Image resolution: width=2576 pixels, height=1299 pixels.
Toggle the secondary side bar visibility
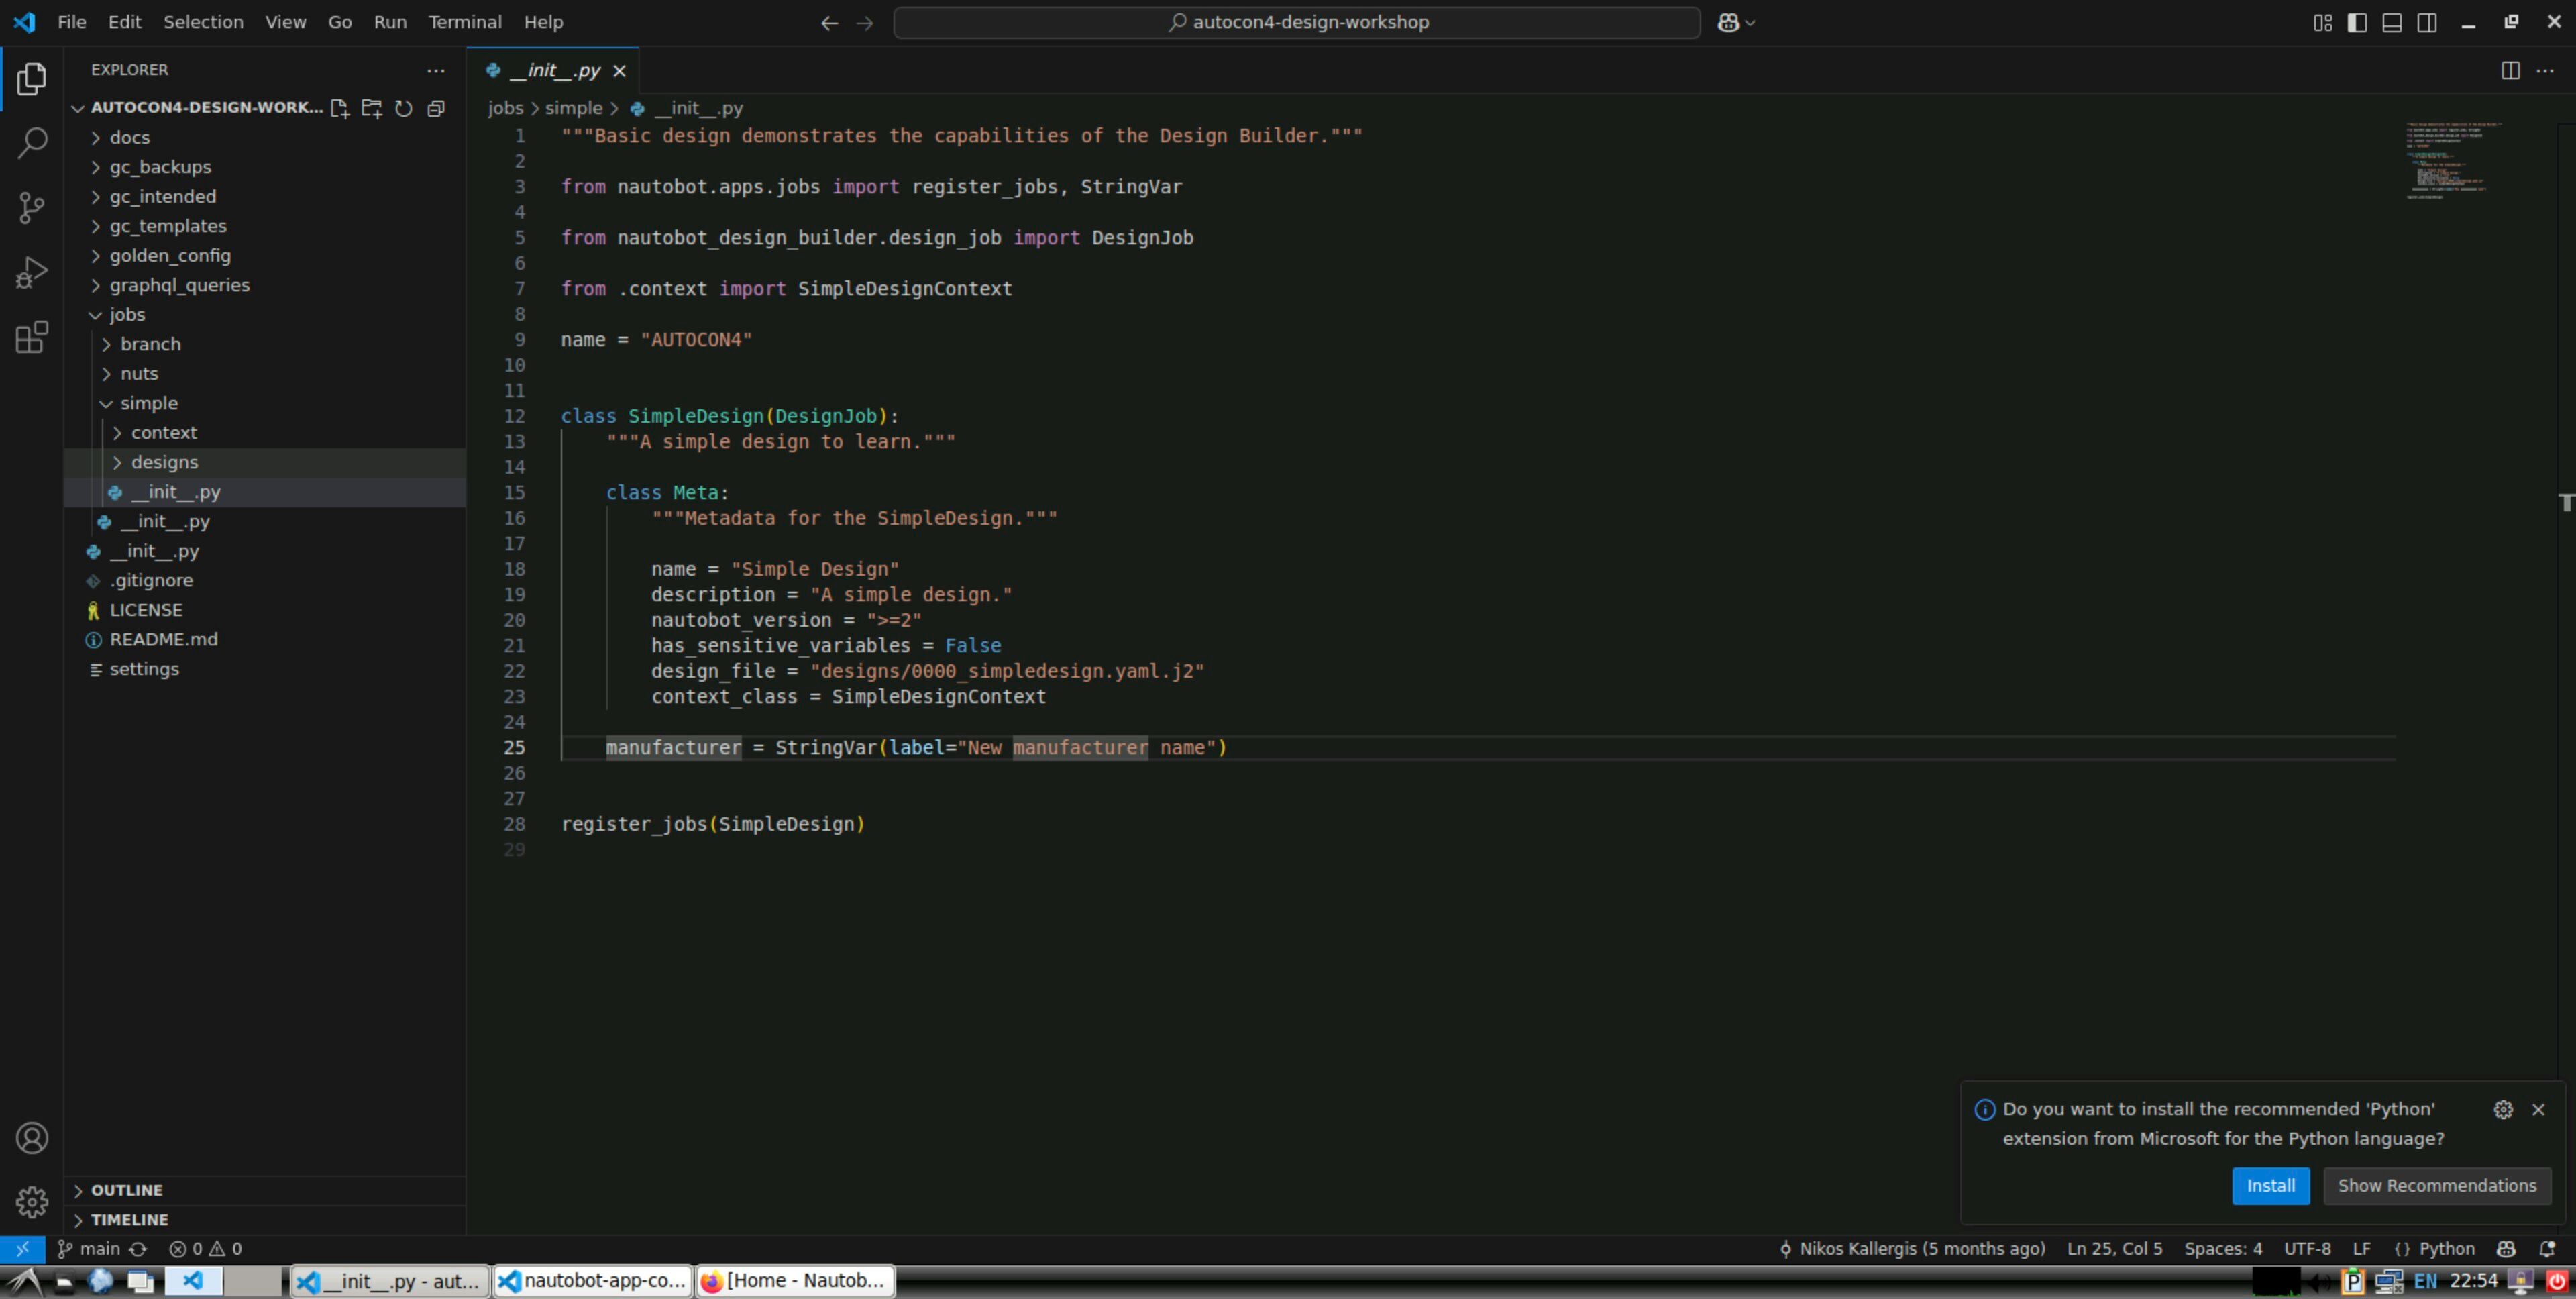tap(2427, 22)
